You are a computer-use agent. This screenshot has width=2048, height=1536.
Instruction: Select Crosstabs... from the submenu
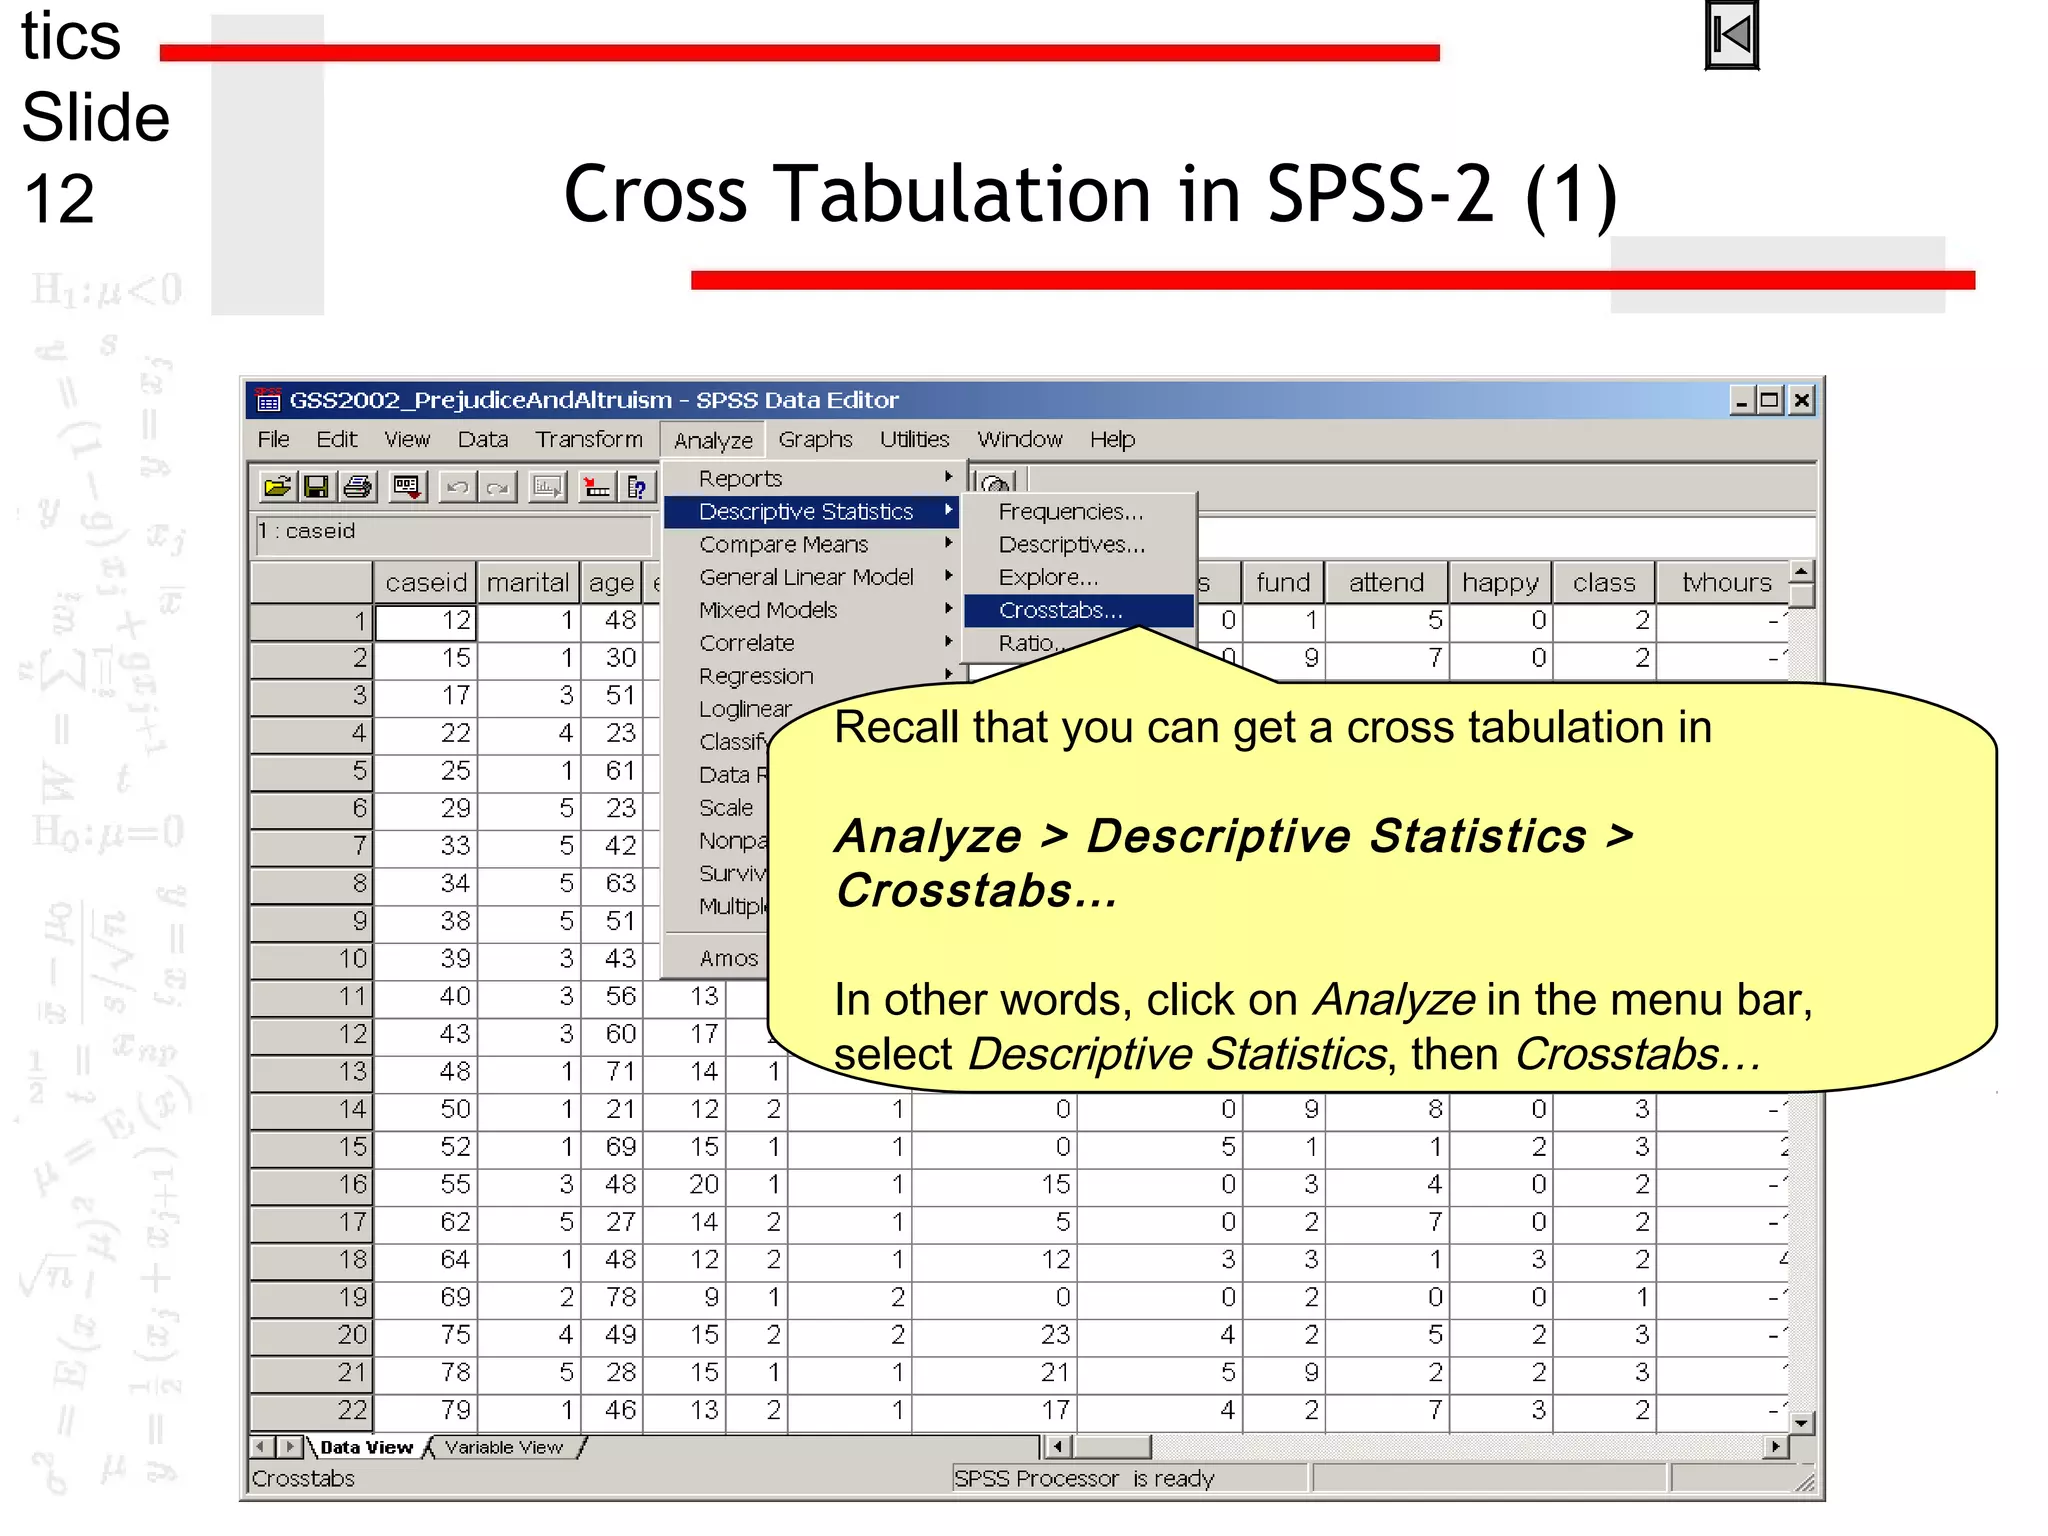coord(1079,610)
